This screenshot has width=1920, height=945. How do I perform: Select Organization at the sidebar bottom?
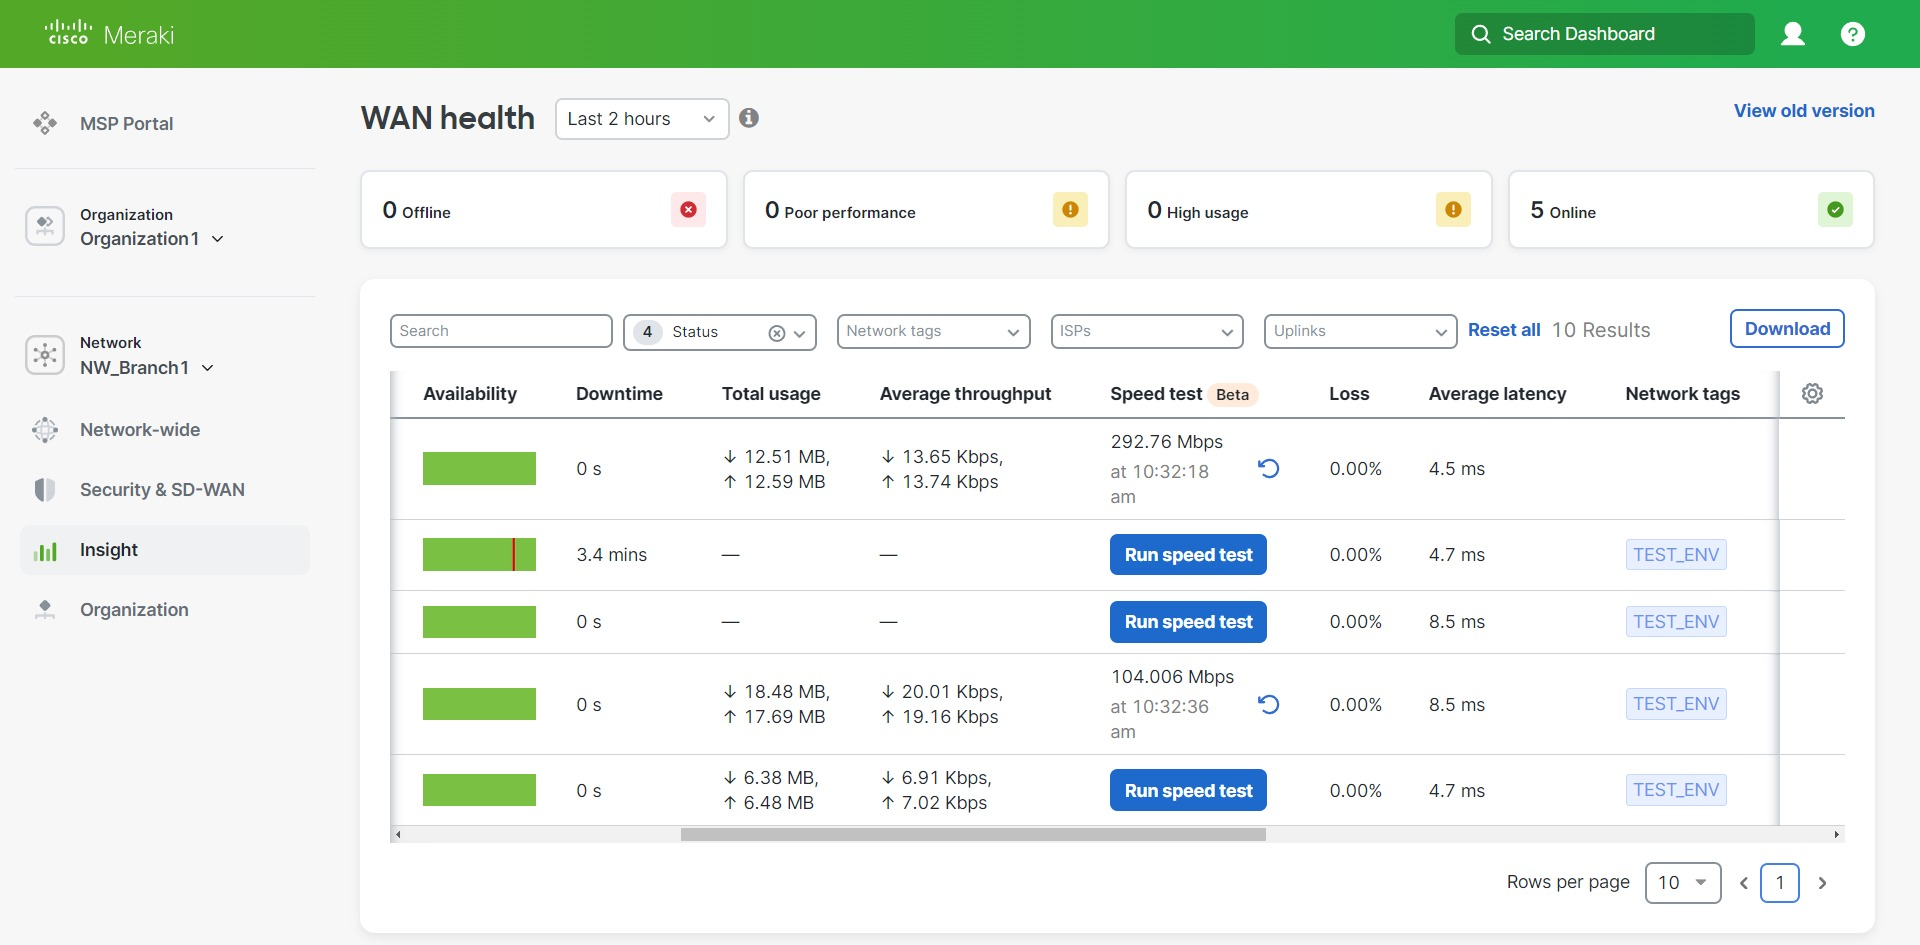coord(134,609)
